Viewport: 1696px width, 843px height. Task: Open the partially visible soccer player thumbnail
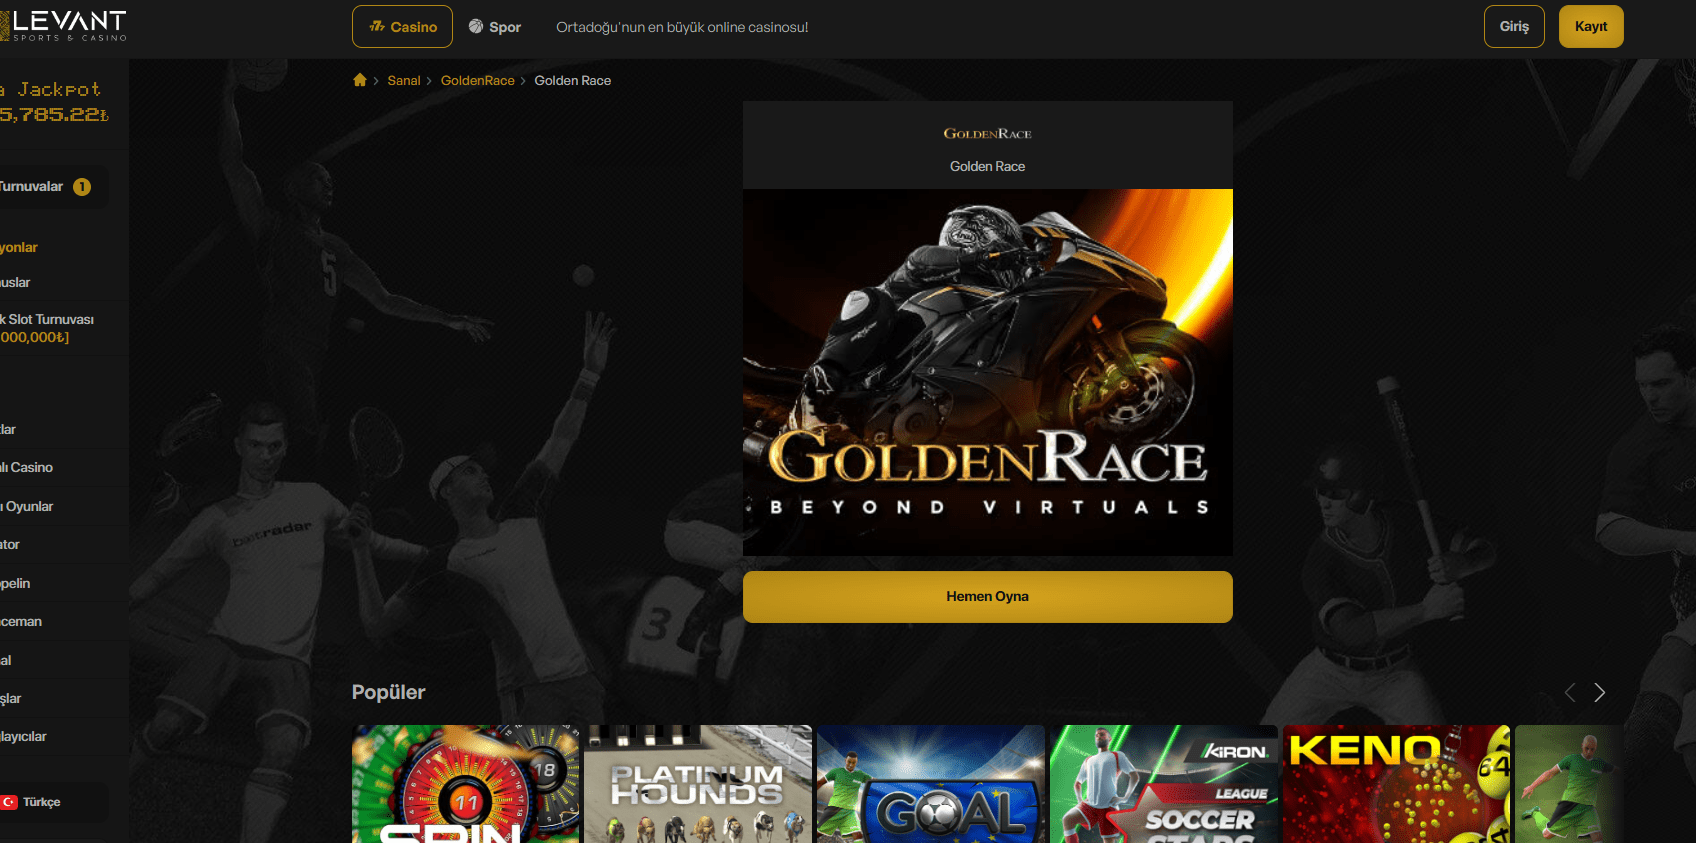[1569, 784]
